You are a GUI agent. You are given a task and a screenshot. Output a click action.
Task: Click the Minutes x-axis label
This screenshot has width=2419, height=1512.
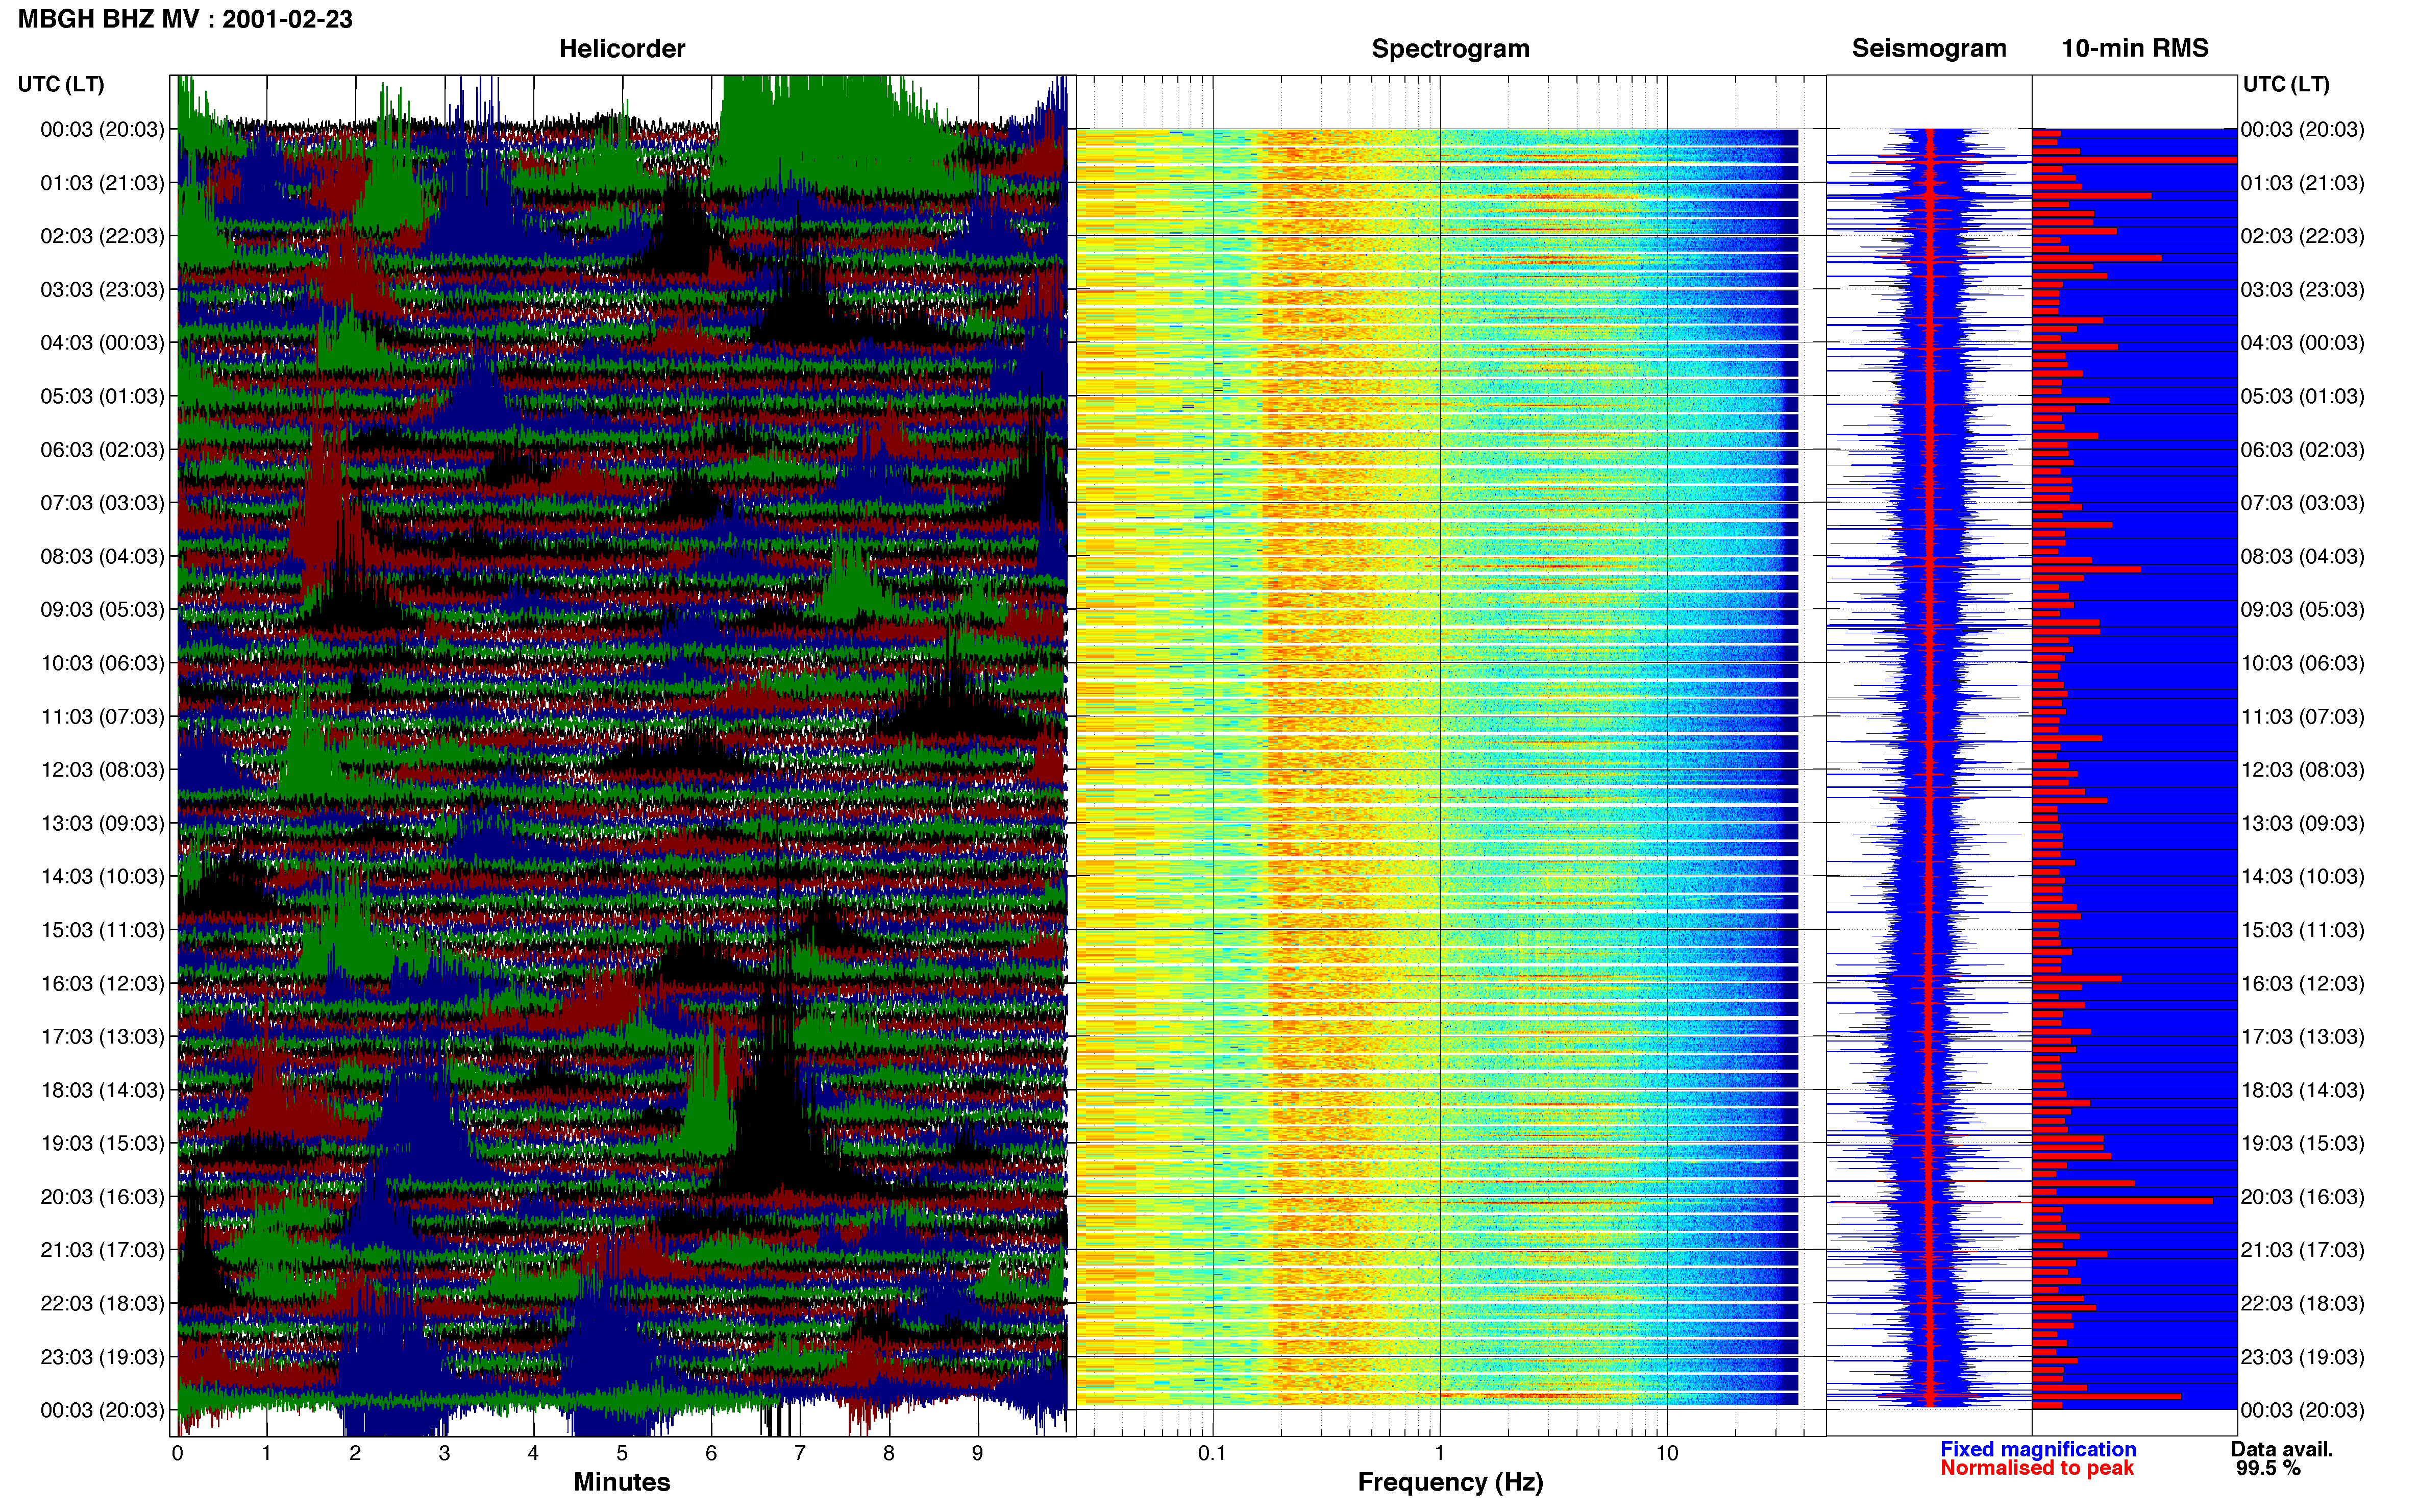click(622, 1482)
